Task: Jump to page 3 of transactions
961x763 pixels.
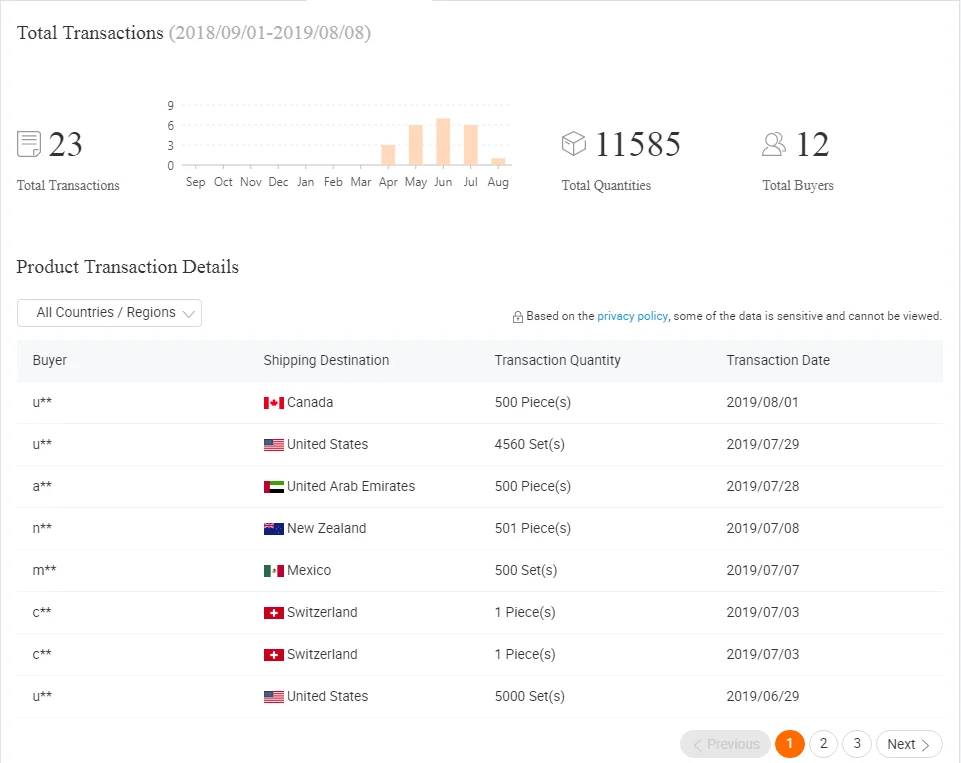Action: pyautogui.click(x=857, y=744)
